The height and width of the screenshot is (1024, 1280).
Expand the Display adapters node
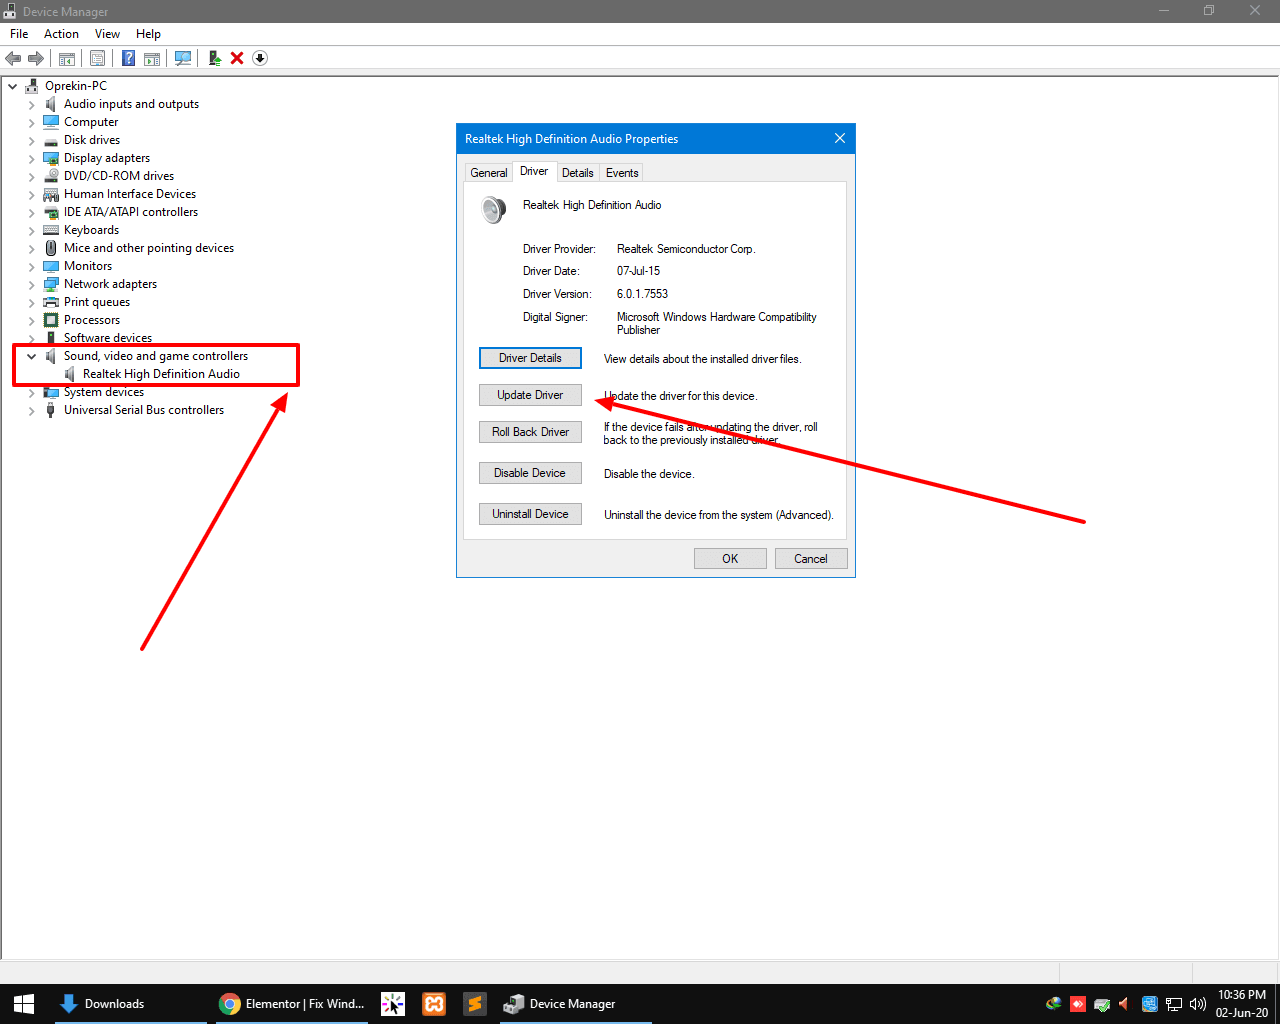(x=32, y=158)
